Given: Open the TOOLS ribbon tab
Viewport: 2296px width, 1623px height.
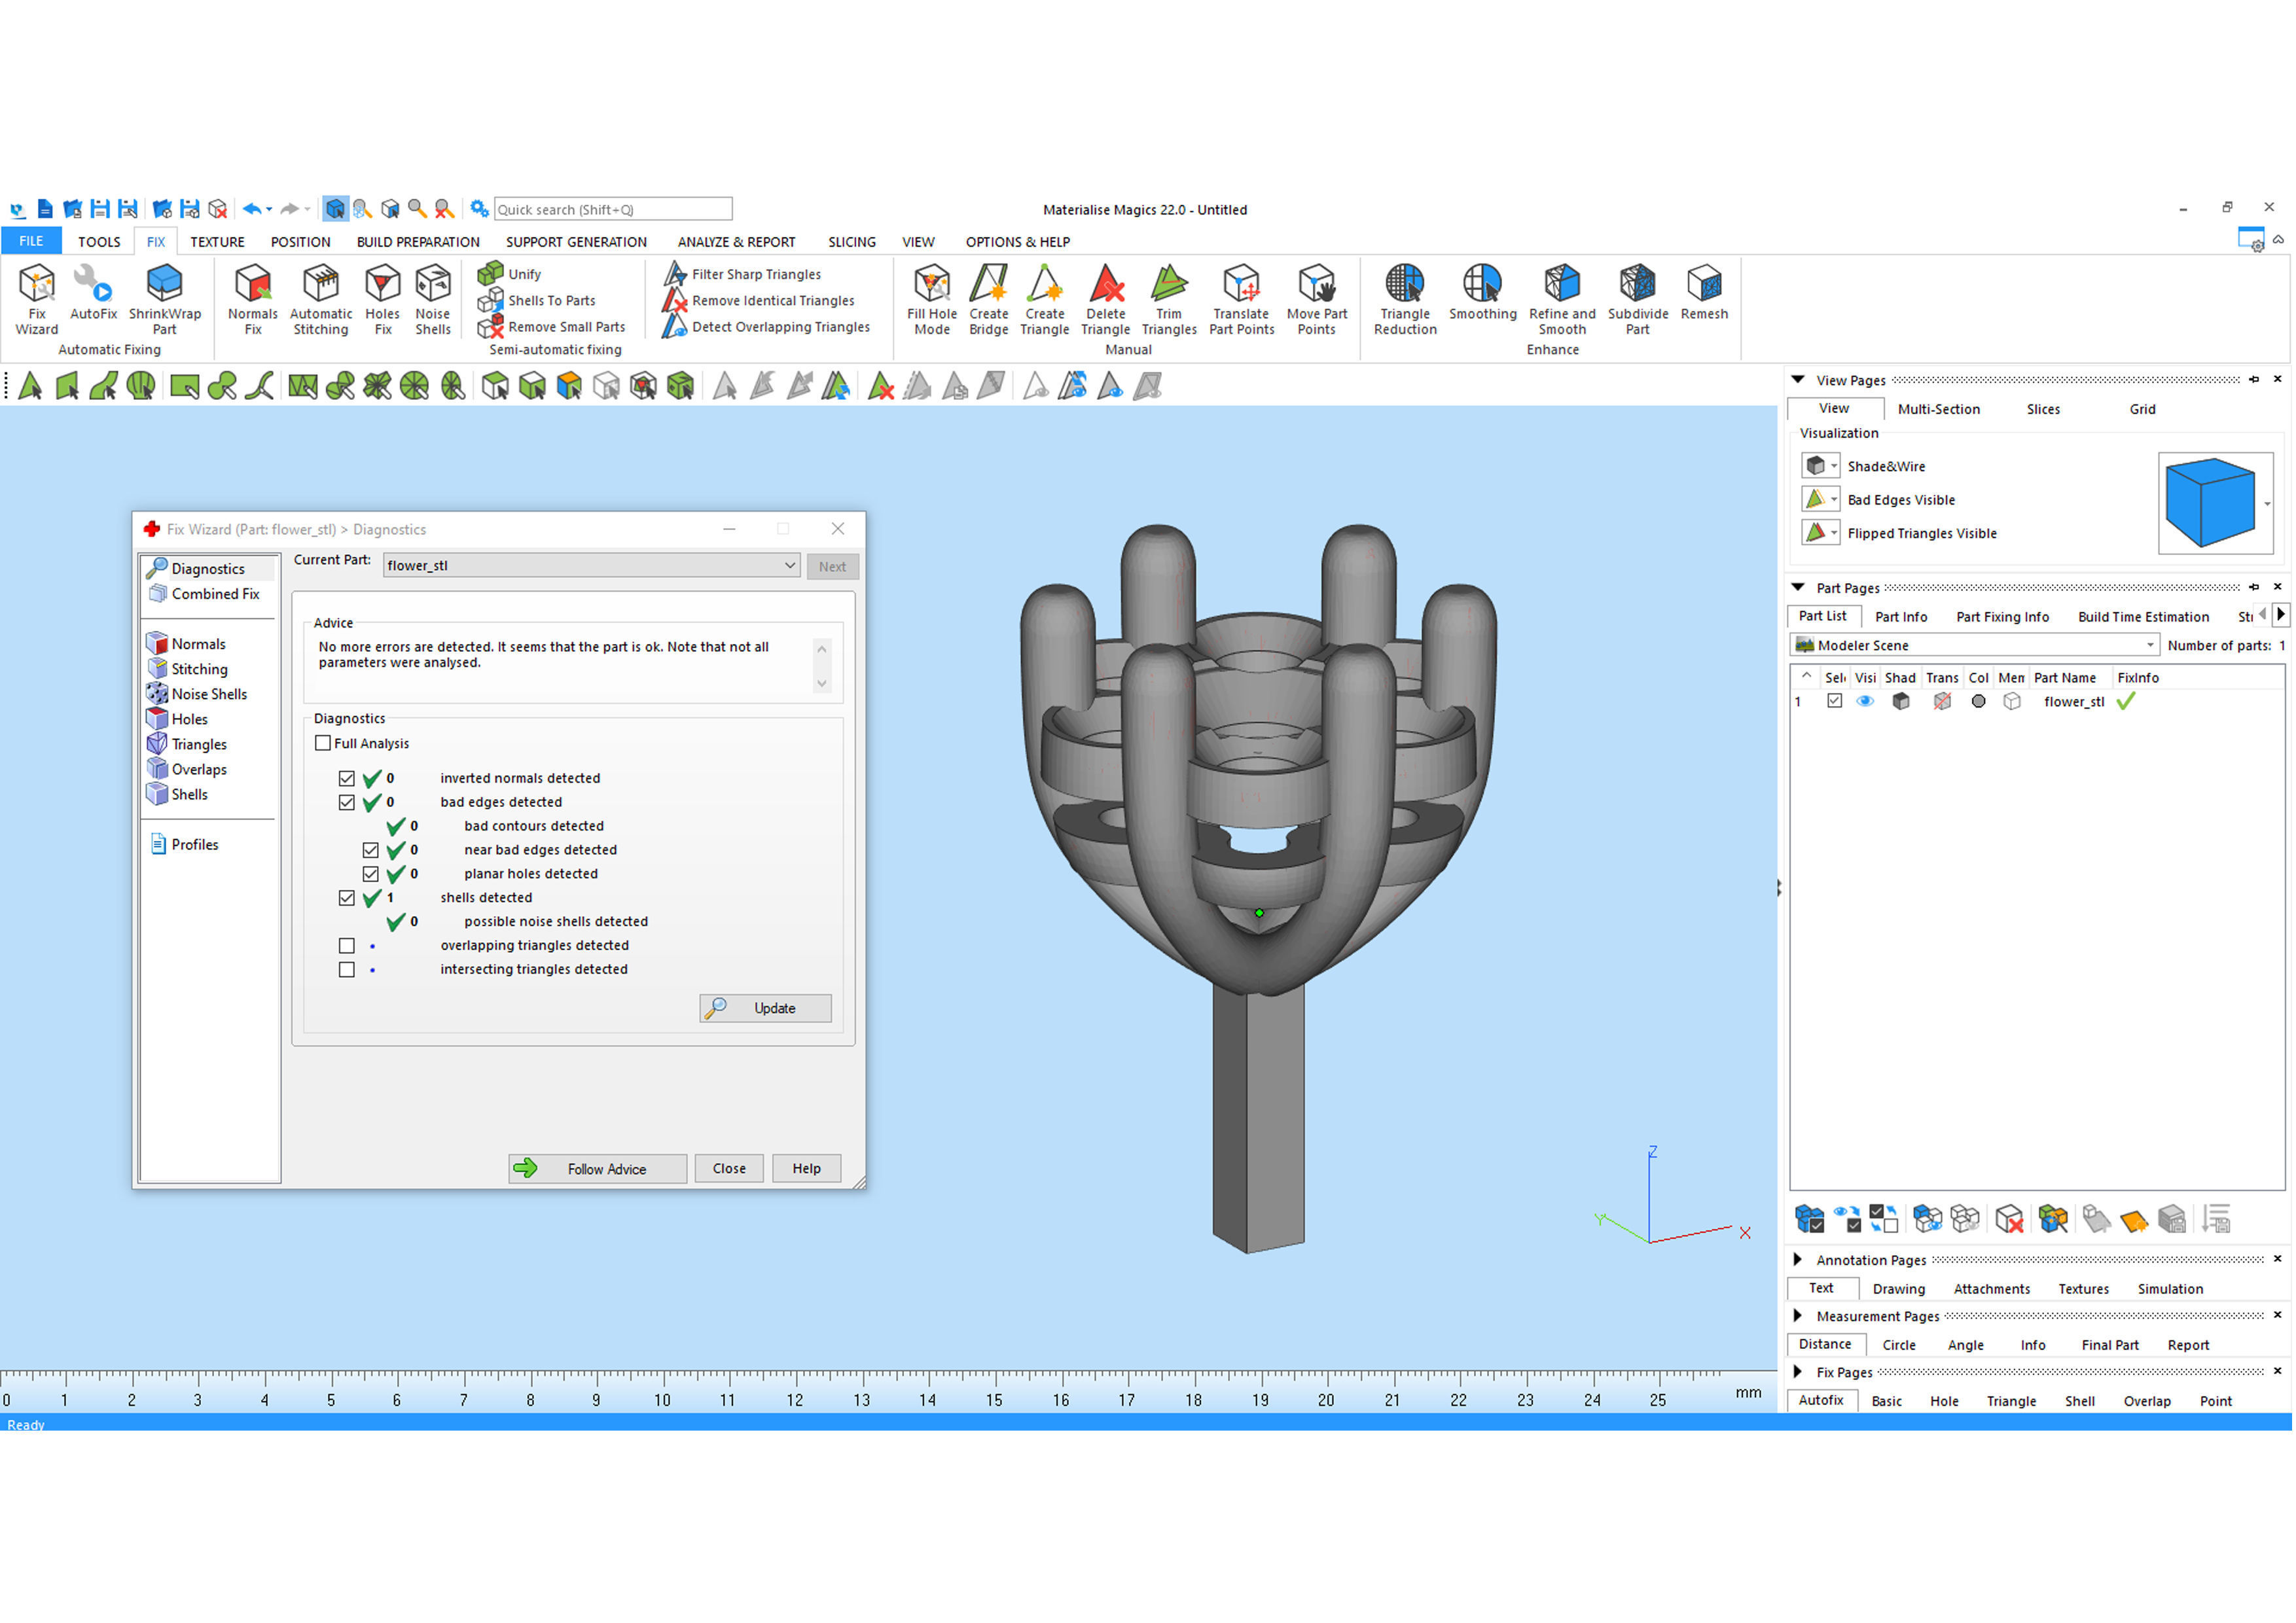Looking at the screenshot, I should pos(99,242).
